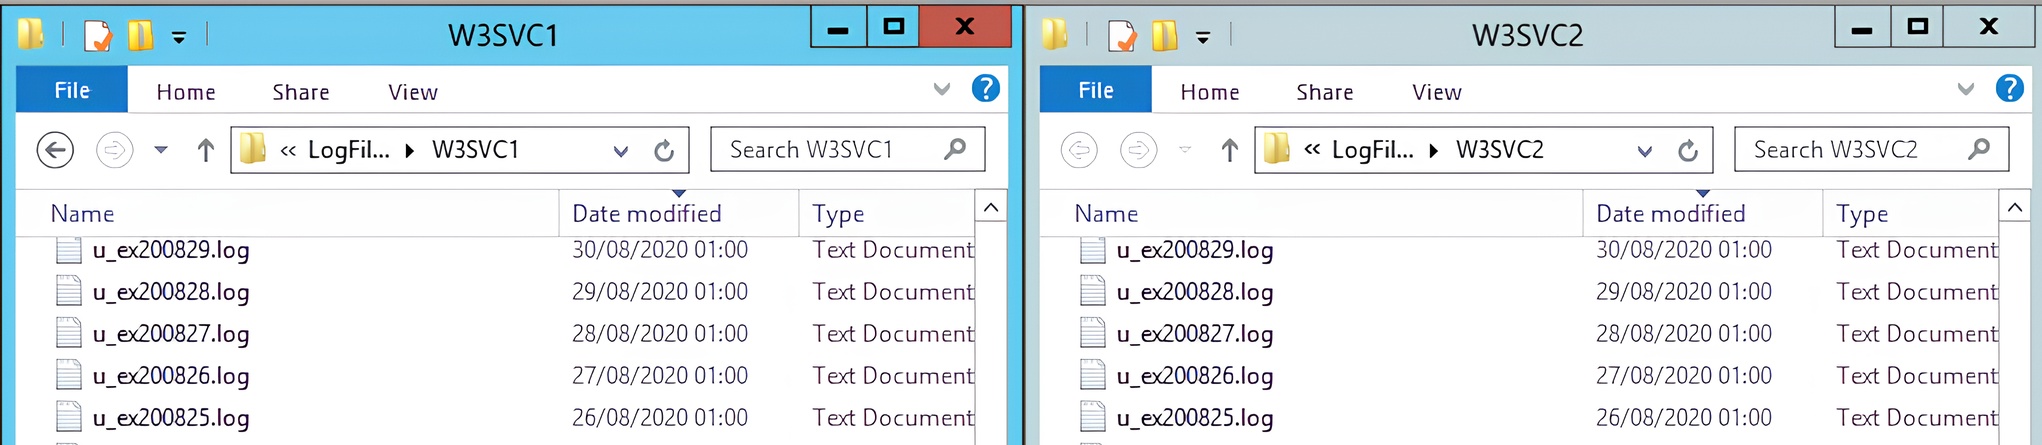Select u_ex200829.log in W3SVC2 window
2042x445 pixels.
pos(1195,250)
